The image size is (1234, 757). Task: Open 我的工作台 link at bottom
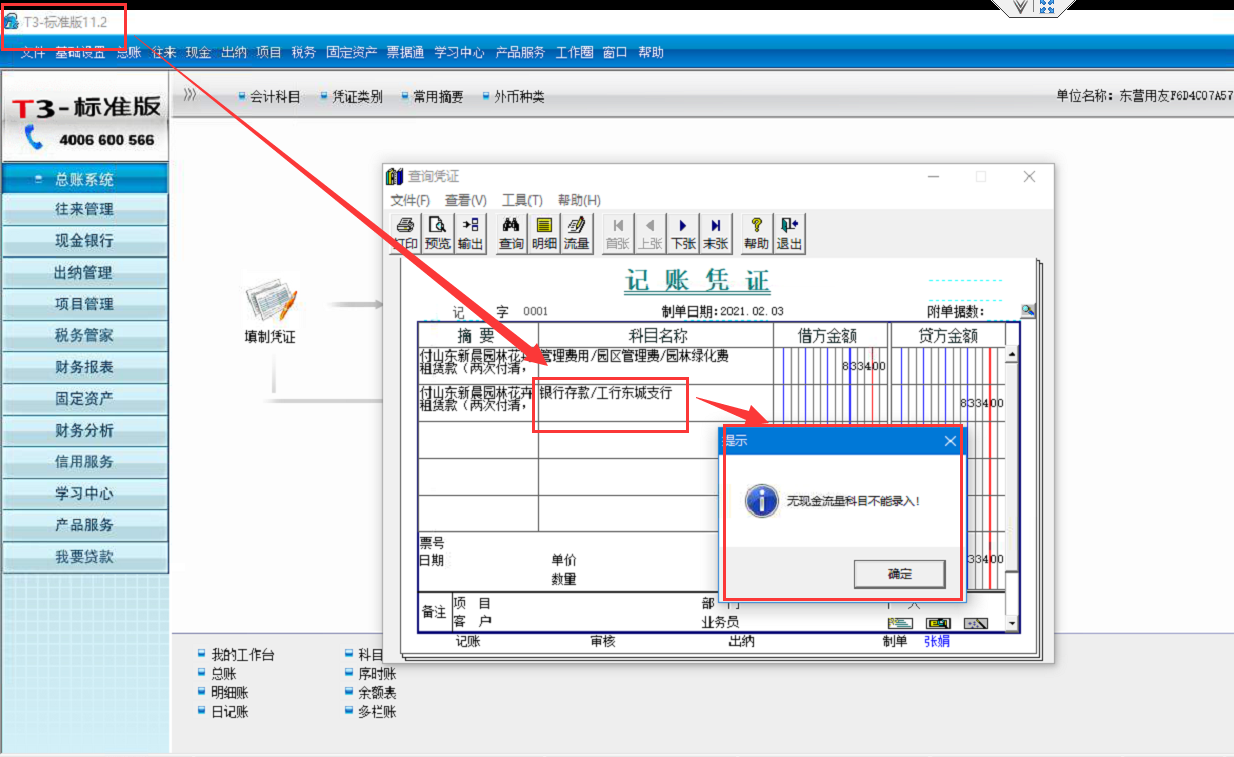(x=242, y=655)
